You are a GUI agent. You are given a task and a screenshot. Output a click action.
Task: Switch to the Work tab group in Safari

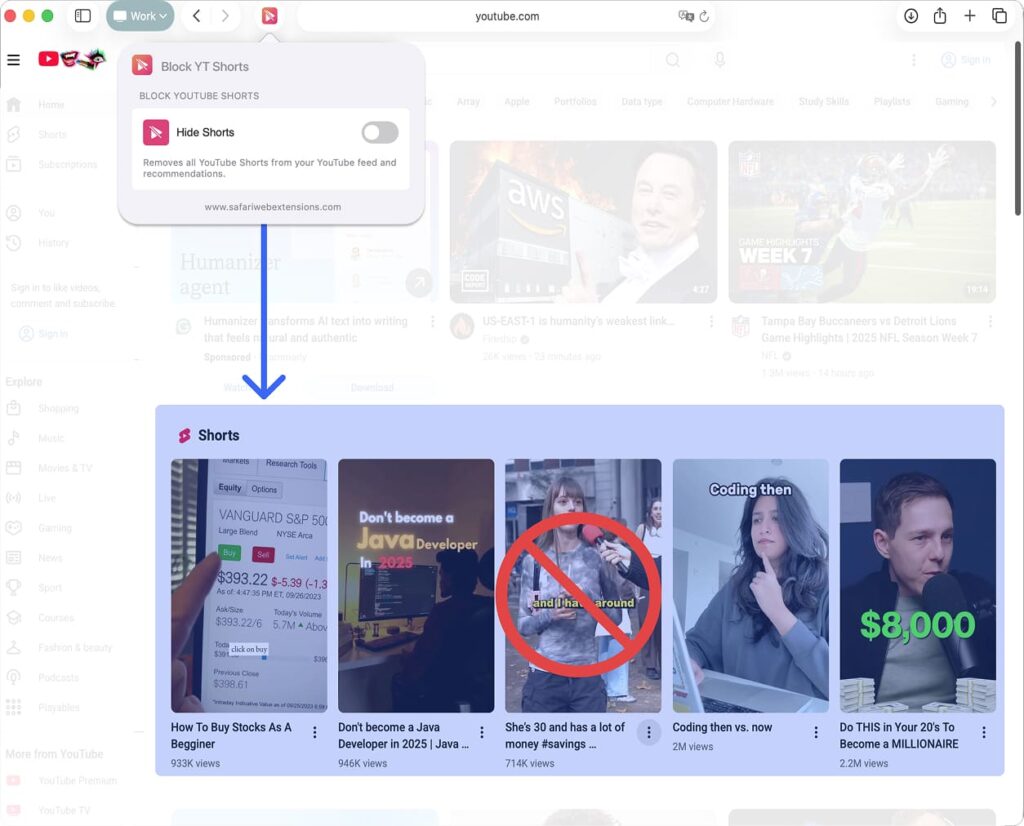[139, 16]
